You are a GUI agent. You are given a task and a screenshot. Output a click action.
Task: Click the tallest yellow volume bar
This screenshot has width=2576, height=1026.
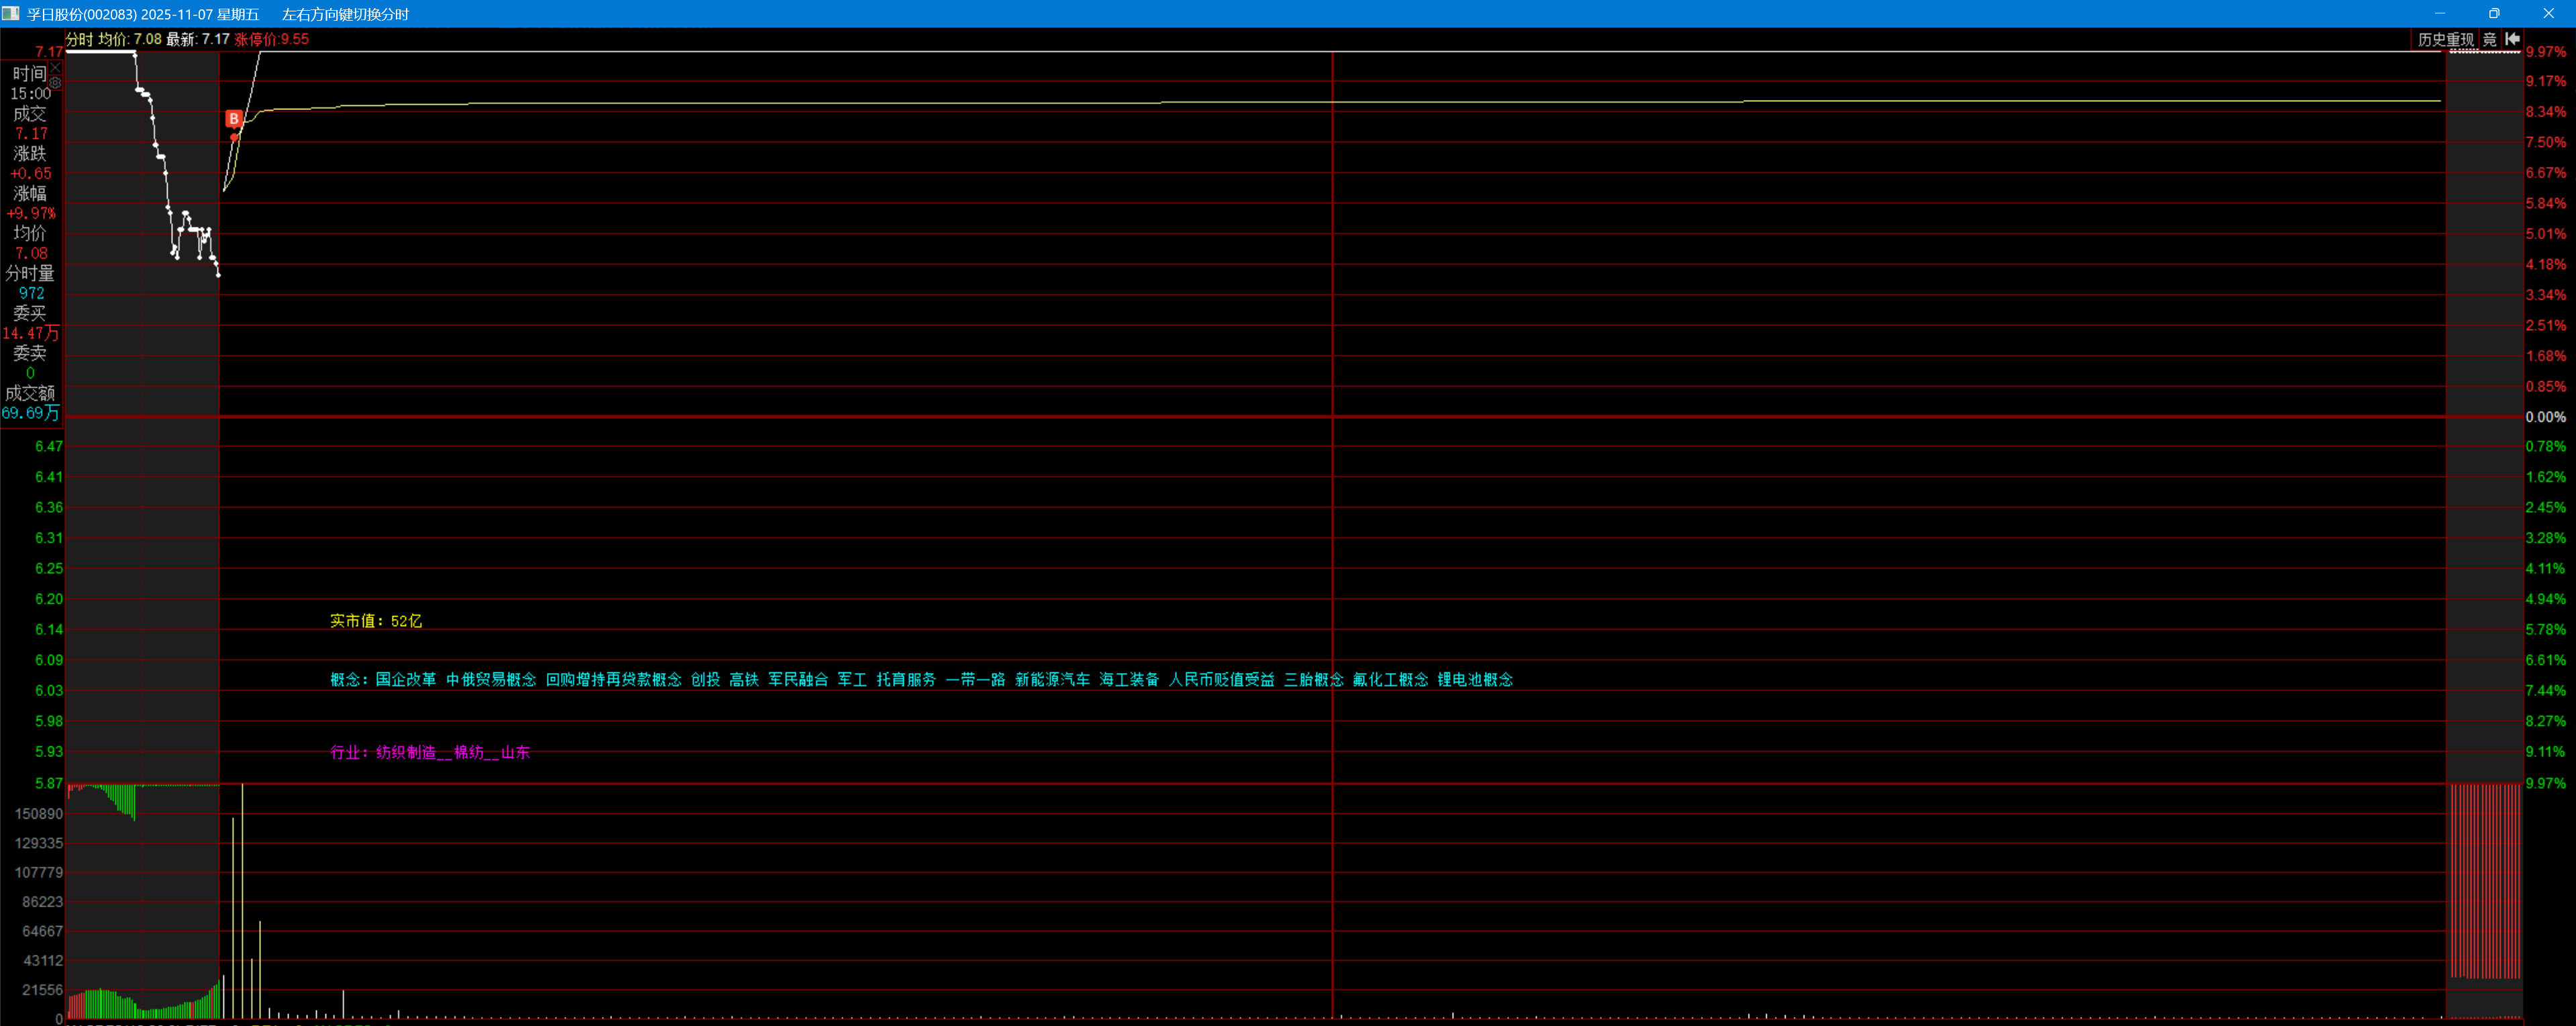point(242,900)
